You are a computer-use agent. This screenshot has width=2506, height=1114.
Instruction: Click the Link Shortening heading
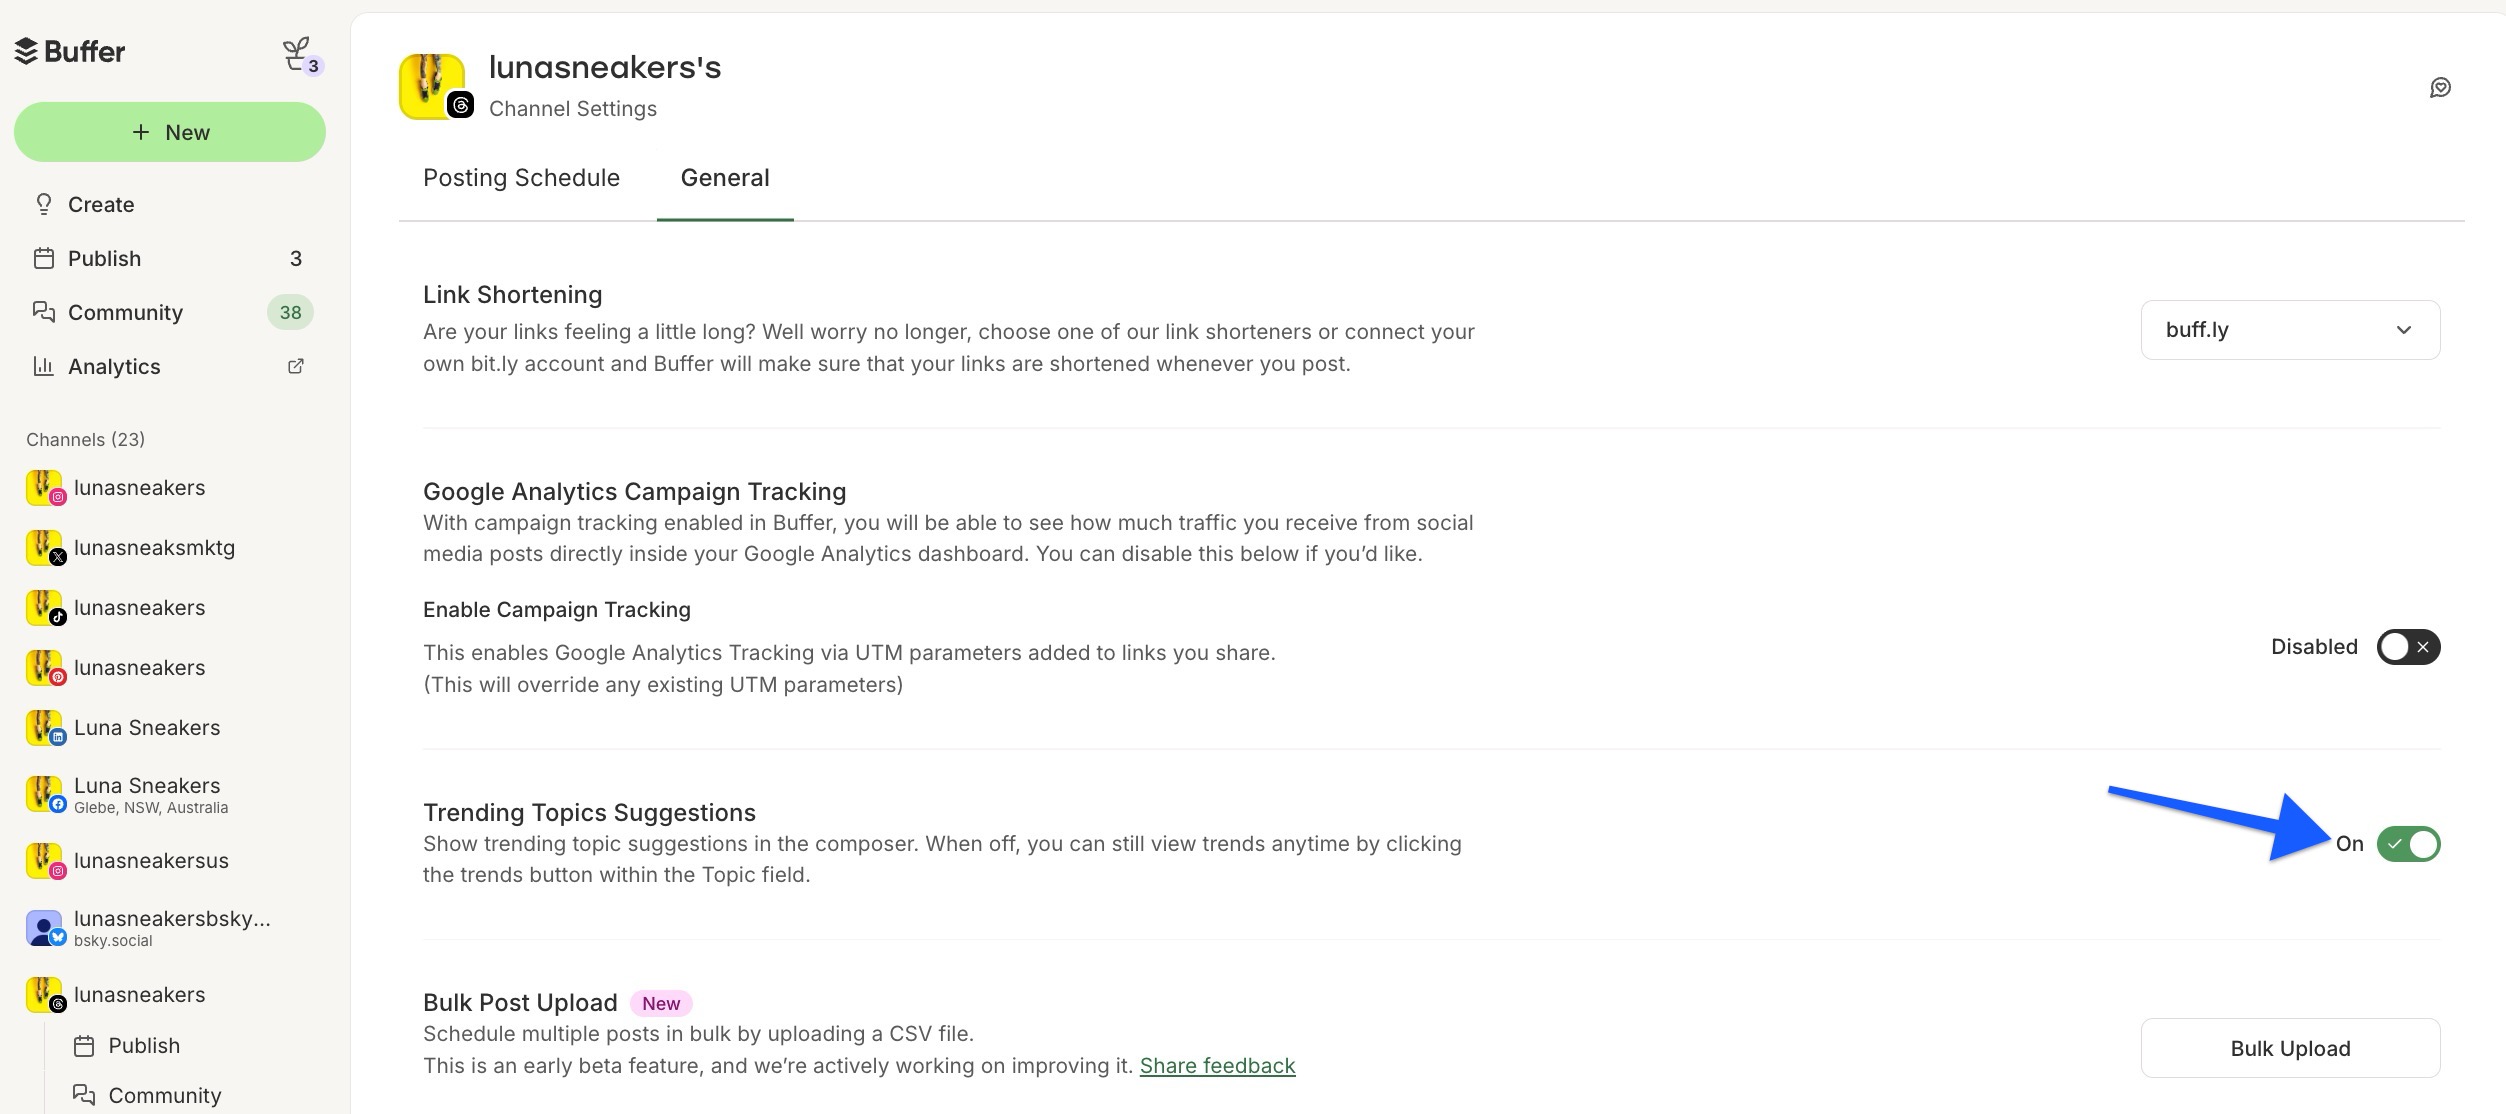click(x=512, y=295)
